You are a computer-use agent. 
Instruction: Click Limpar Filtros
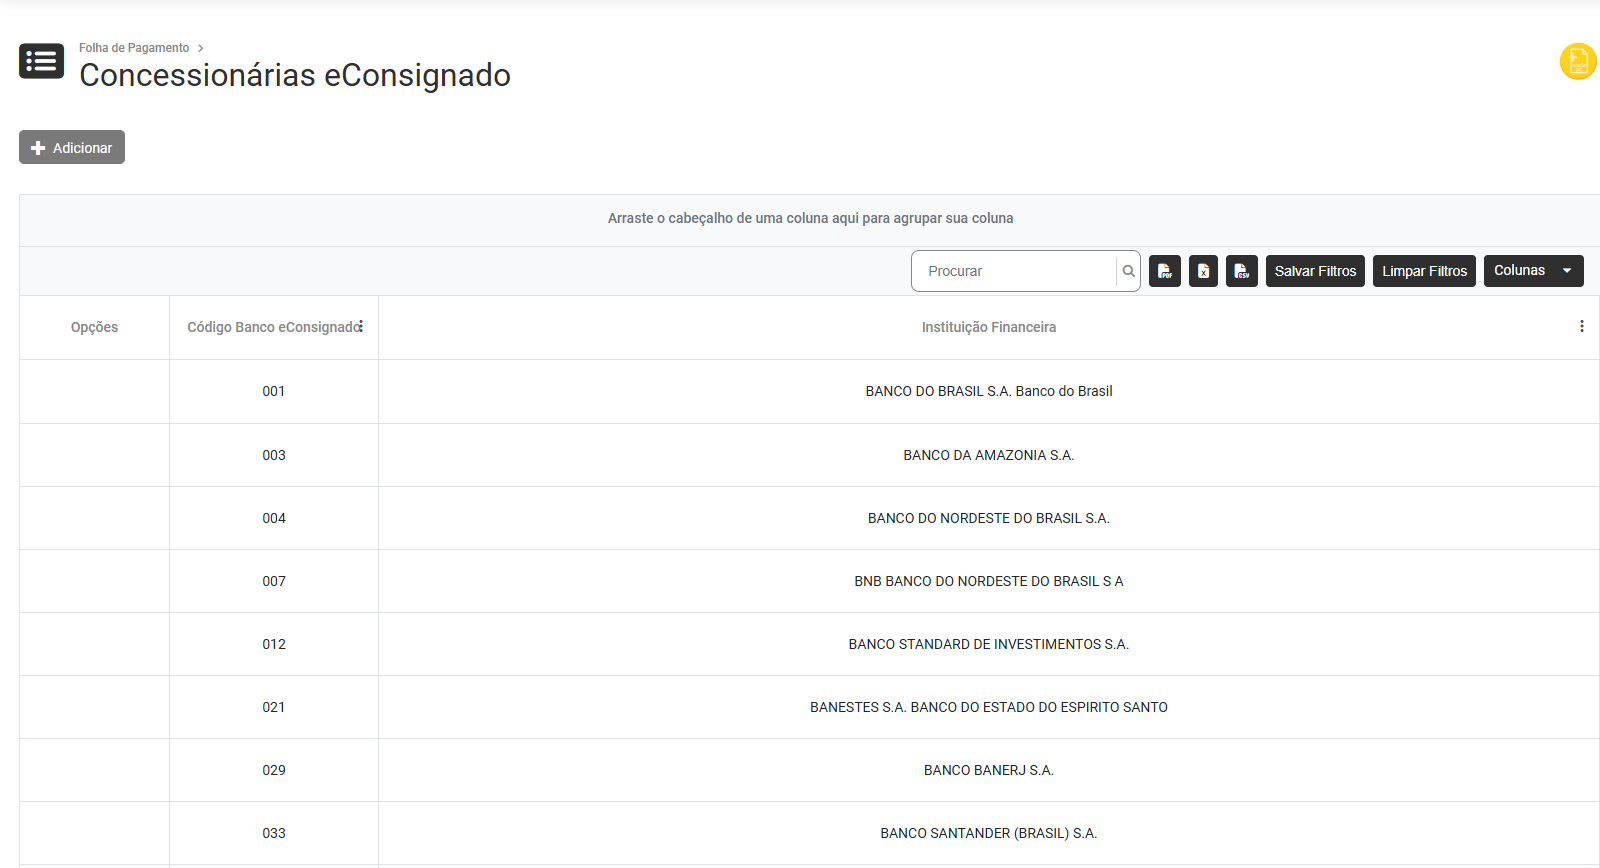[x=1424, y=271]
